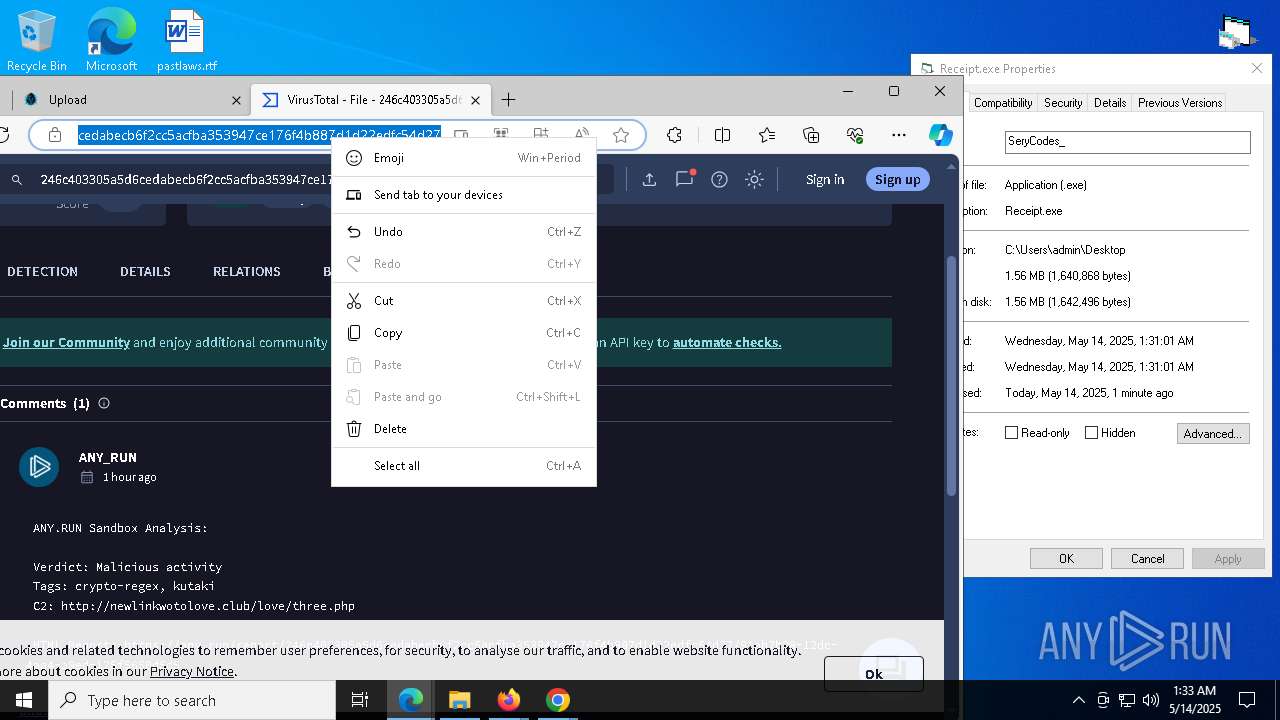The height and width of the screenshot is (720, 1280).
Task: Open Details tab in Properties window
Action: pyautogui.click(x=1110, y=103)
